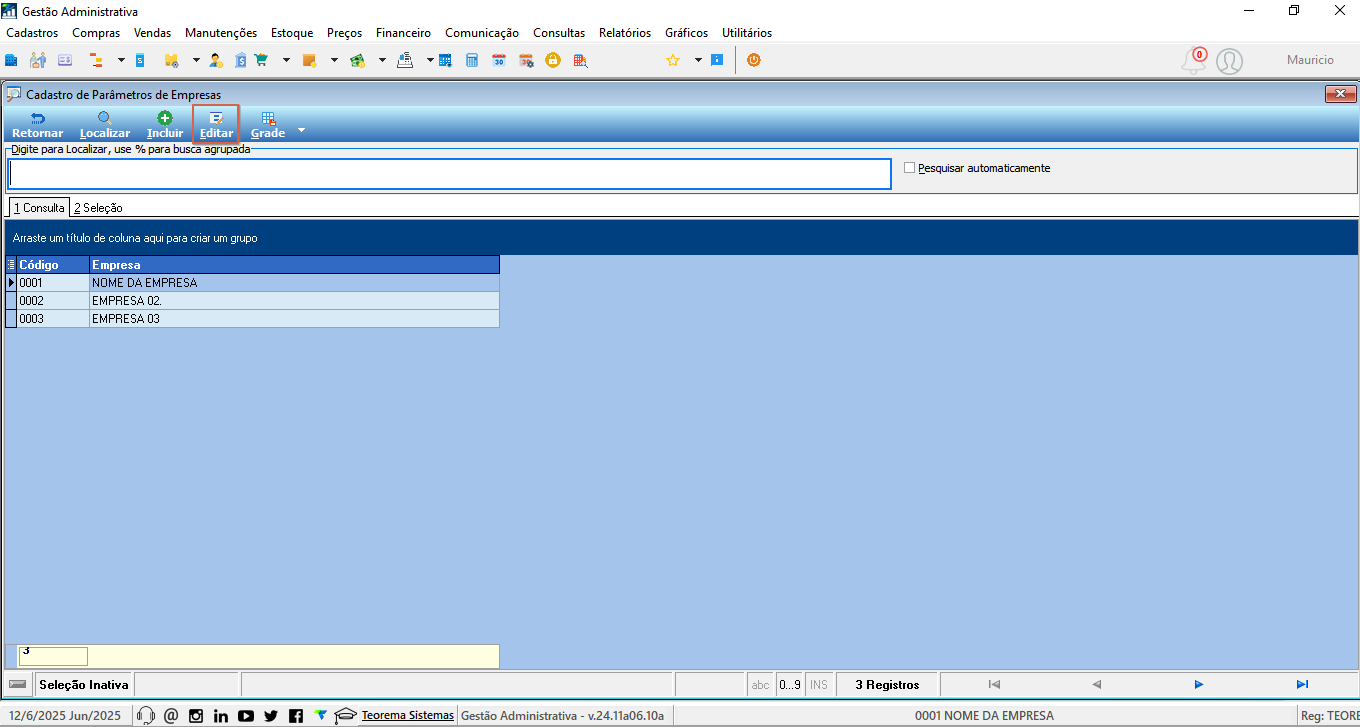Open the Teorema Sistemas link

point(408,715)
